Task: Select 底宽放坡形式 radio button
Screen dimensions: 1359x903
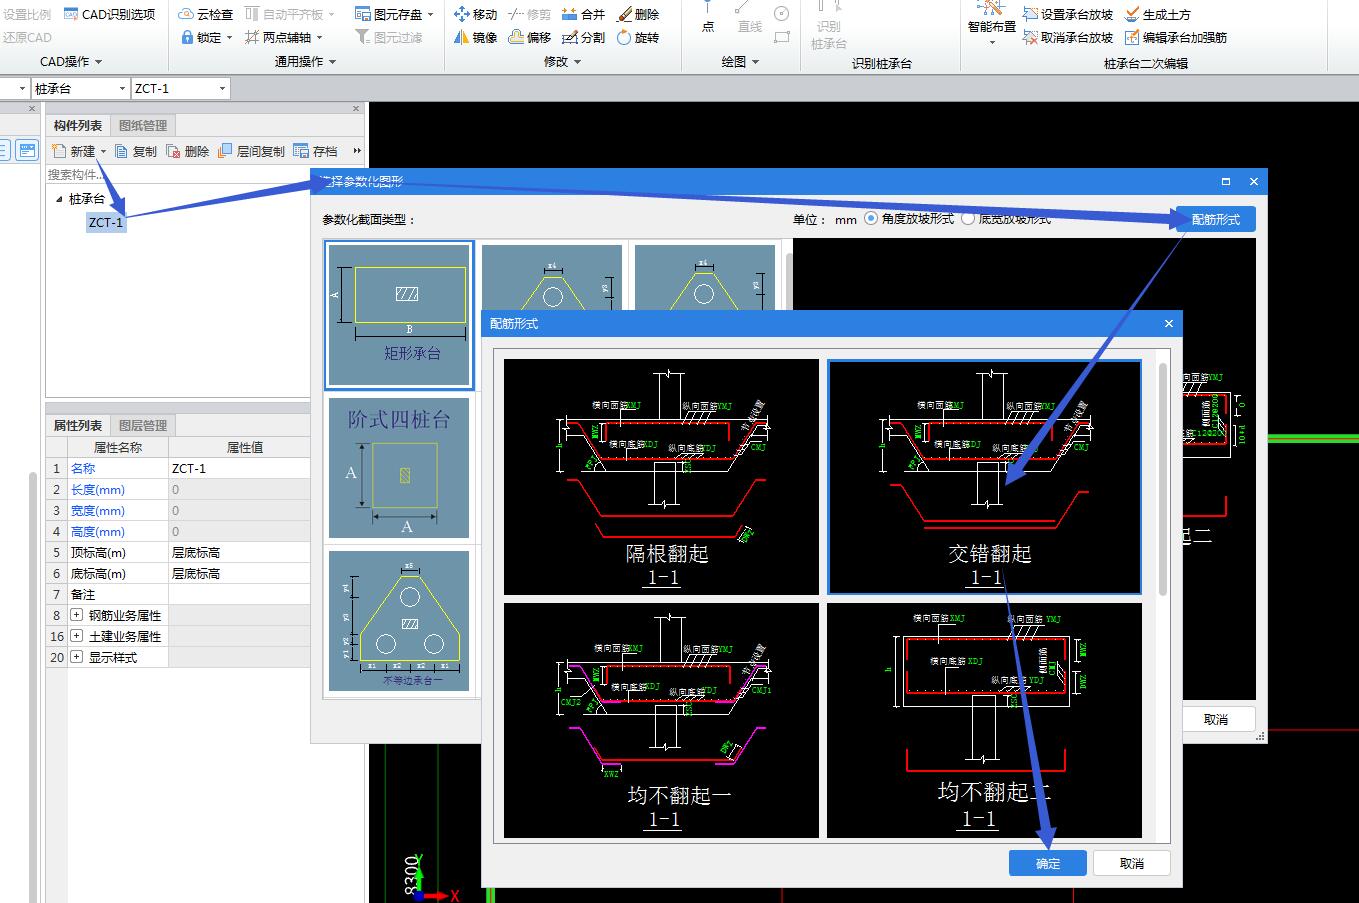Action: tap(967, 219)
